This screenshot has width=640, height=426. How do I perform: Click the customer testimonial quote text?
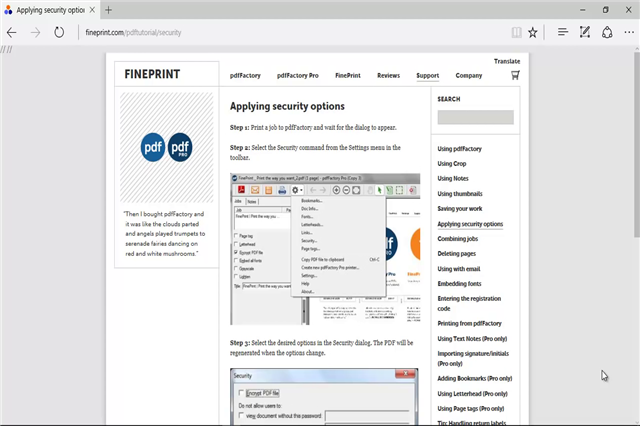click(165, 234)
